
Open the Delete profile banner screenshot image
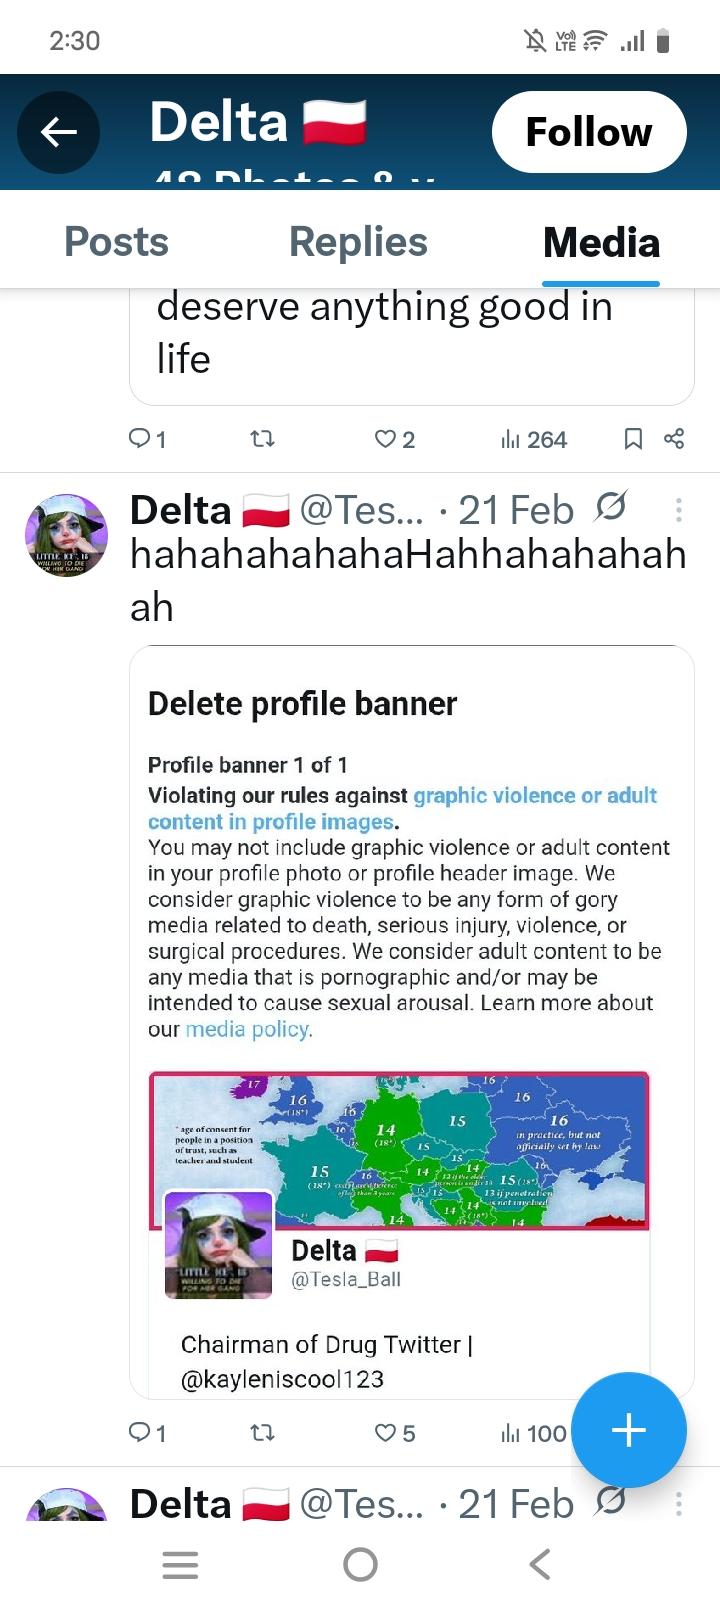(411, 1020)
